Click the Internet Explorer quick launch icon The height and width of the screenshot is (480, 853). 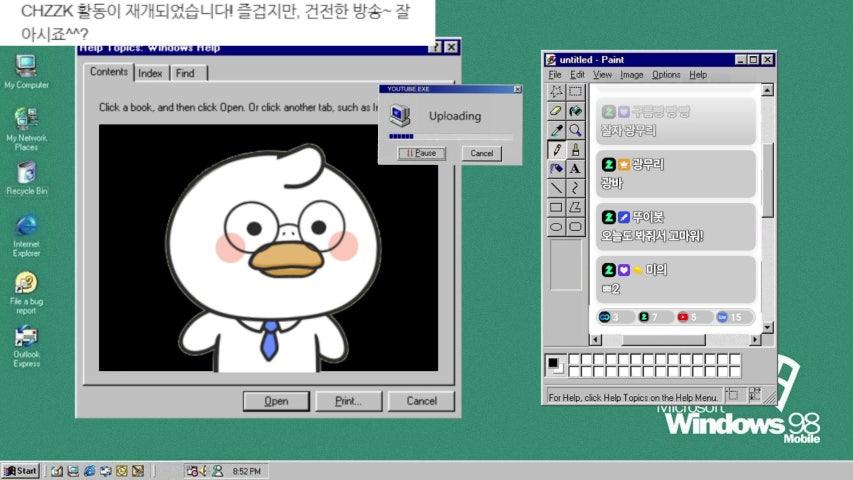(89, 471)
